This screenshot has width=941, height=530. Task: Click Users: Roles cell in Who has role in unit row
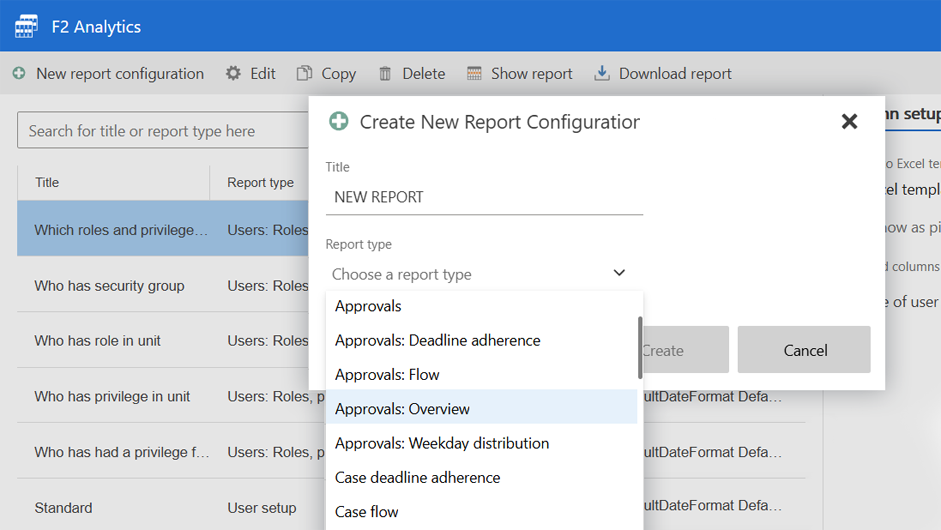coord(268,341)
